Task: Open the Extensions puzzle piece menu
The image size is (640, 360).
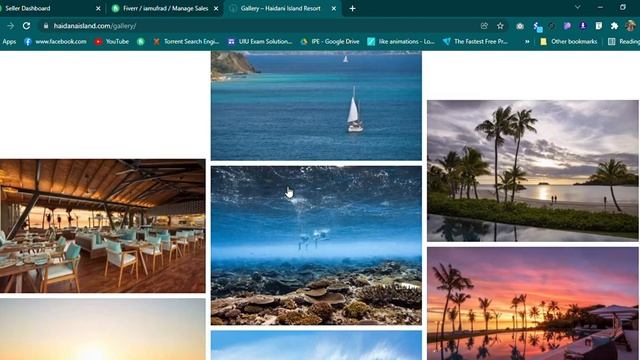Action: point(614,26)
